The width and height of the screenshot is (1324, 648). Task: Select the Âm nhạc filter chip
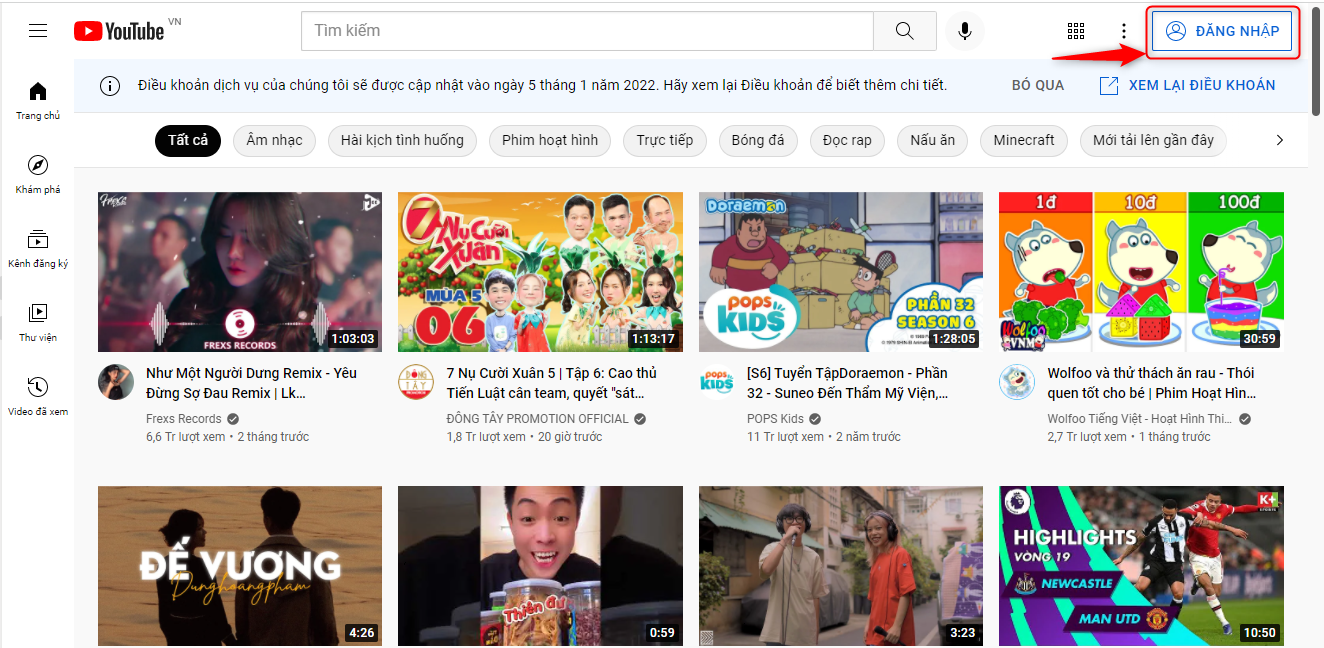tap(274, 140)
